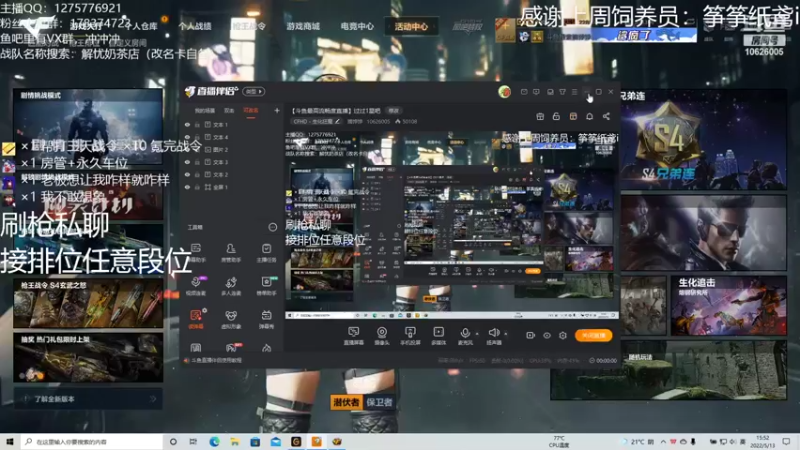The height and width of the screenshot is (450, 800).
Task: Switch to 我的场景 tab
Action: 205,110
